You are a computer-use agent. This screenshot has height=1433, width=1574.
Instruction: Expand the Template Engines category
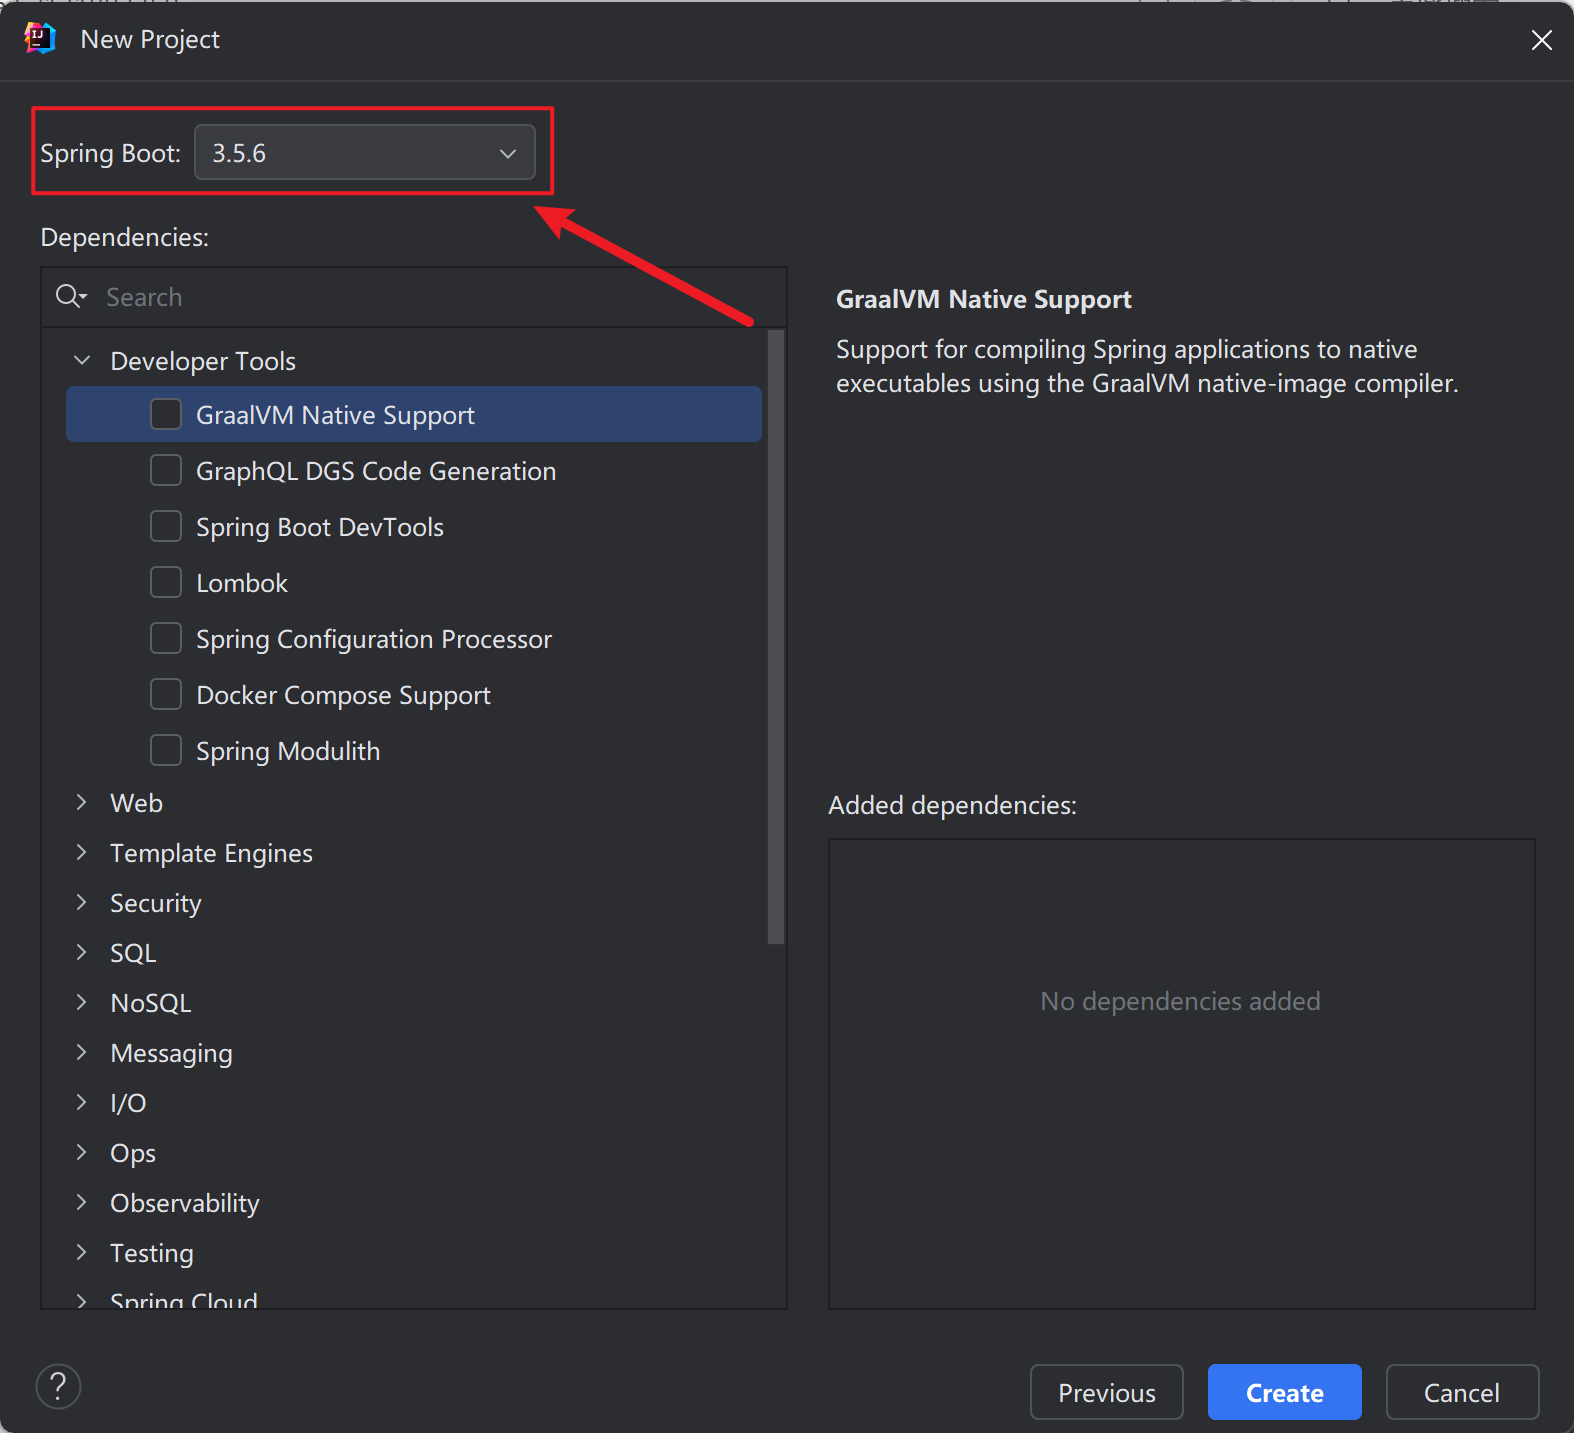click(x=82, y=852)
